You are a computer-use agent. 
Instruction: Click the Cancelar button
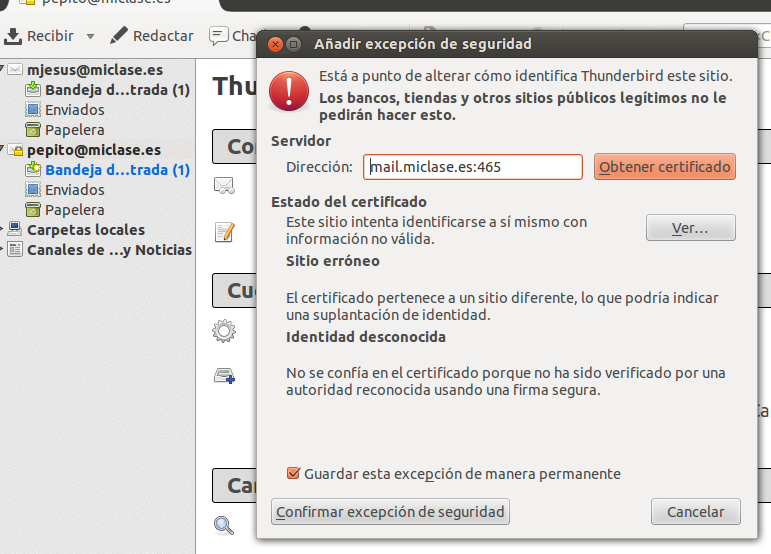click(x=695, y=512)
